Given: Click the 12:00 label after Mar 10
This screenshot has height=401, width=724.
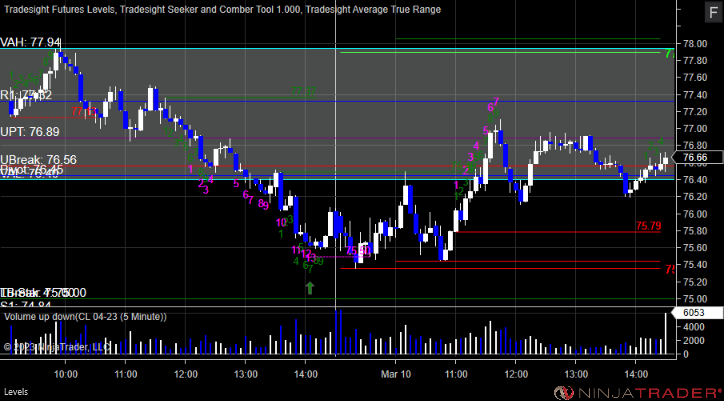Looking at the screenshot, I should (x=516, y=373).
